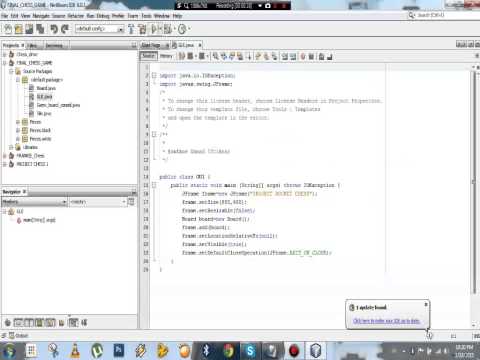This screenshot has height=360, width=480.
Task: Click the editor Shift Line Left icon
Action: click(284, 56)
